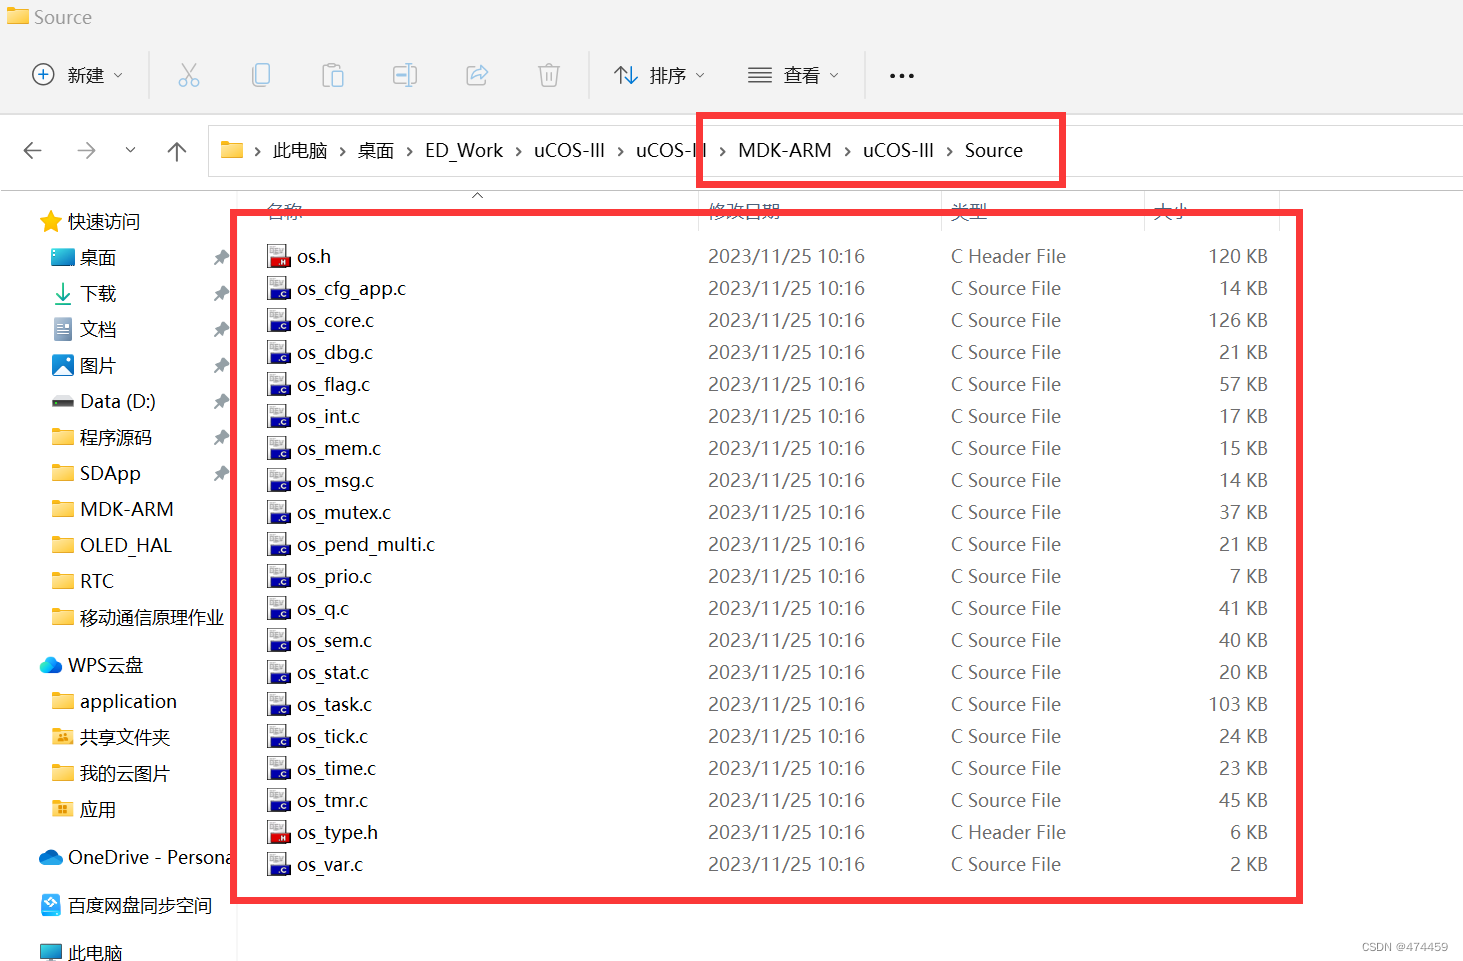The width and height of the screenshot is (1463, 961).
Task: Click ED_Work in the breadcrumb path
Action: (x=464, y=151)
